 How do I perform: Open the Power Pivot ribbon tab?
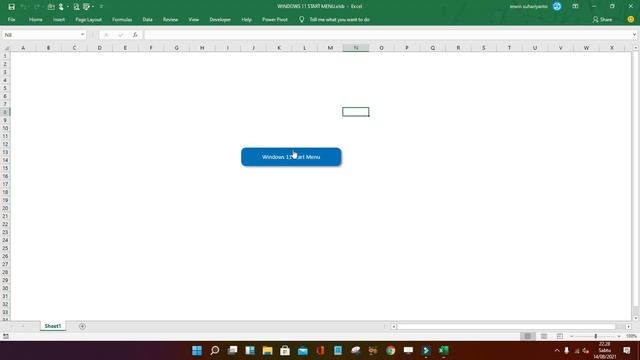point(275,19)
